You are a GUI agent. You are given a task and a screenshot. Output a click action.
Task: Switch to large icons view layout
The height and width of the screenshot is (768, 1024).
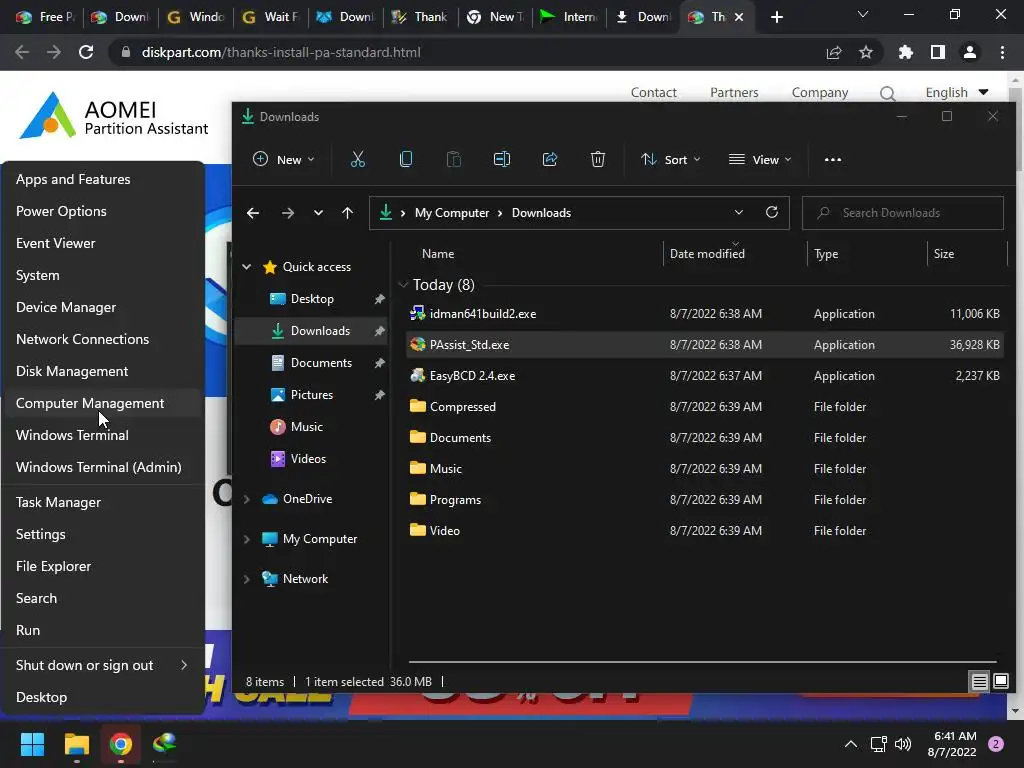(1000, 682)
